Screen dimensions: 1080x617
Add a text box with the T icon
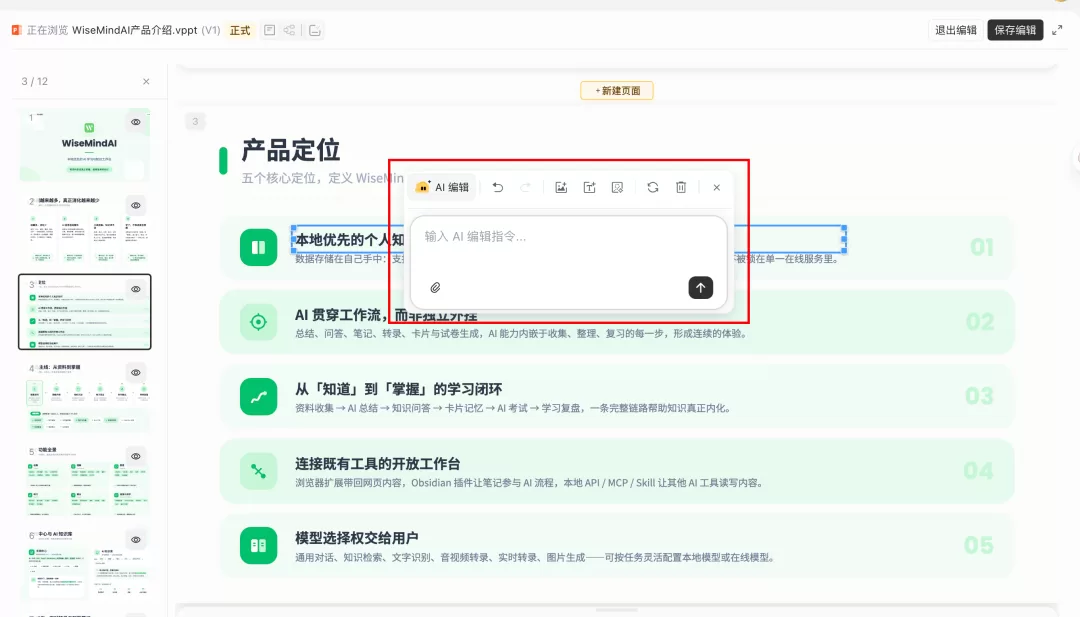[x=590, y=187]
